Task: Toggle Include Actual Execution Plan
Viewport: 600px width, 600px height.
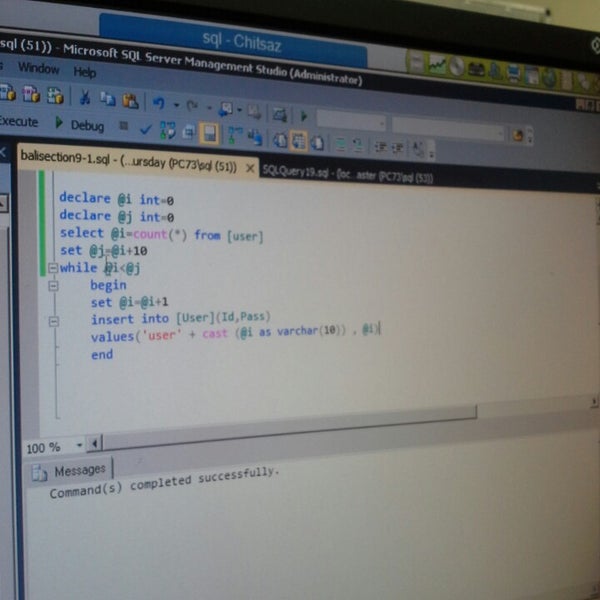Action: (x=235, y=135)
